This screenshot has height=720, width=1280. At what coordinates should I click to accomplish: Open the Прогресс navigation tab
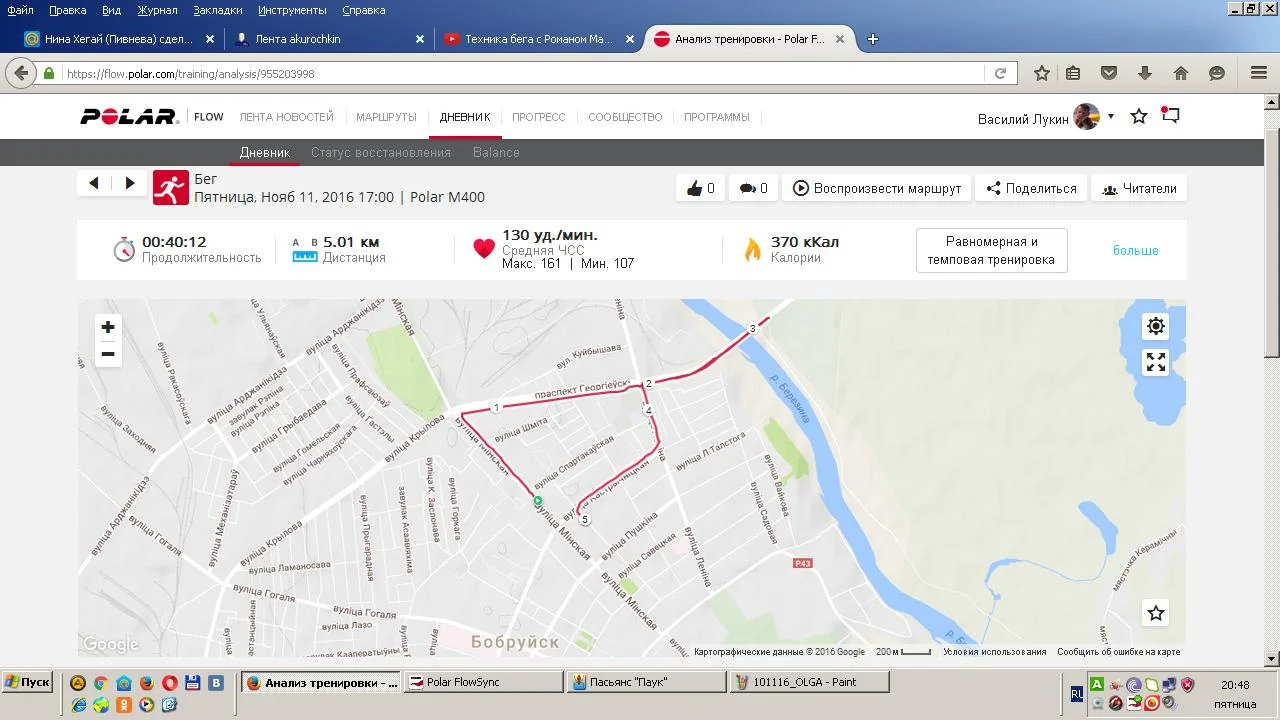[538, 117]
